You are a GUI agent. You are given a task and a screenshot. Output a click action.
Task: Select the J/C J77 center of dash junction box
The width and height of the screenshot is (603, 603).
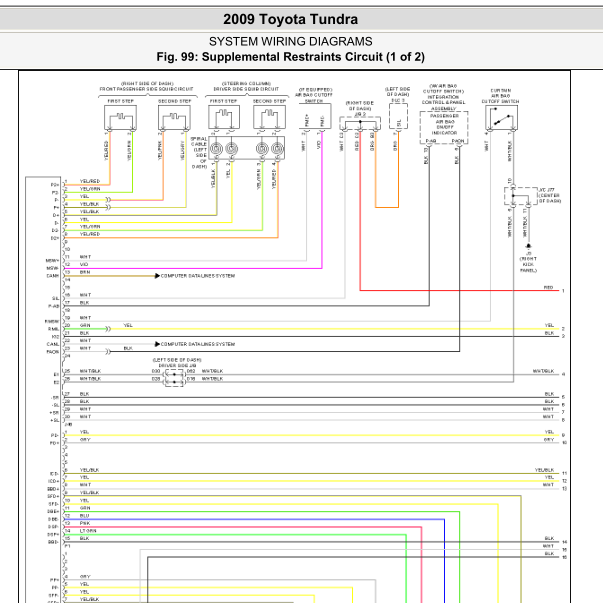[x=521, y=196]
